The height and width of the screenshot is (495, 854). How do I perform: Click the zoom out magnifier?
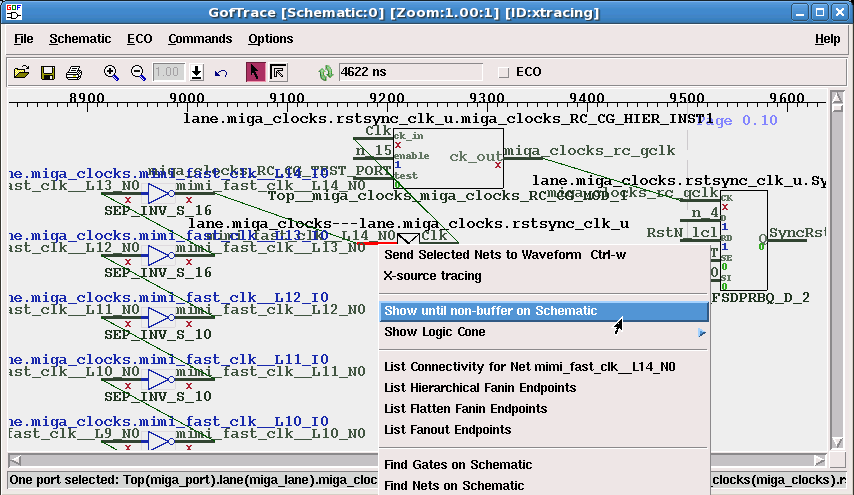[x=138, y=72]
